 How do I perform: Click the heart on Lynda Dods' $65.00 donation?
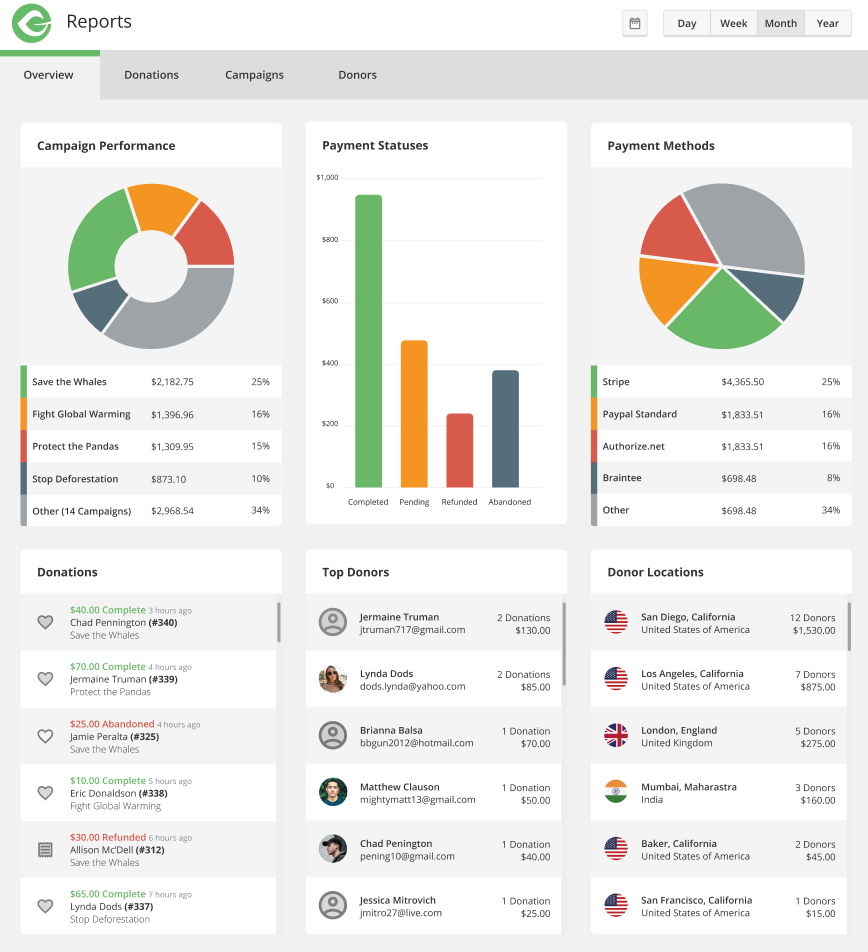pyautogui.click(x=45, y=905)
